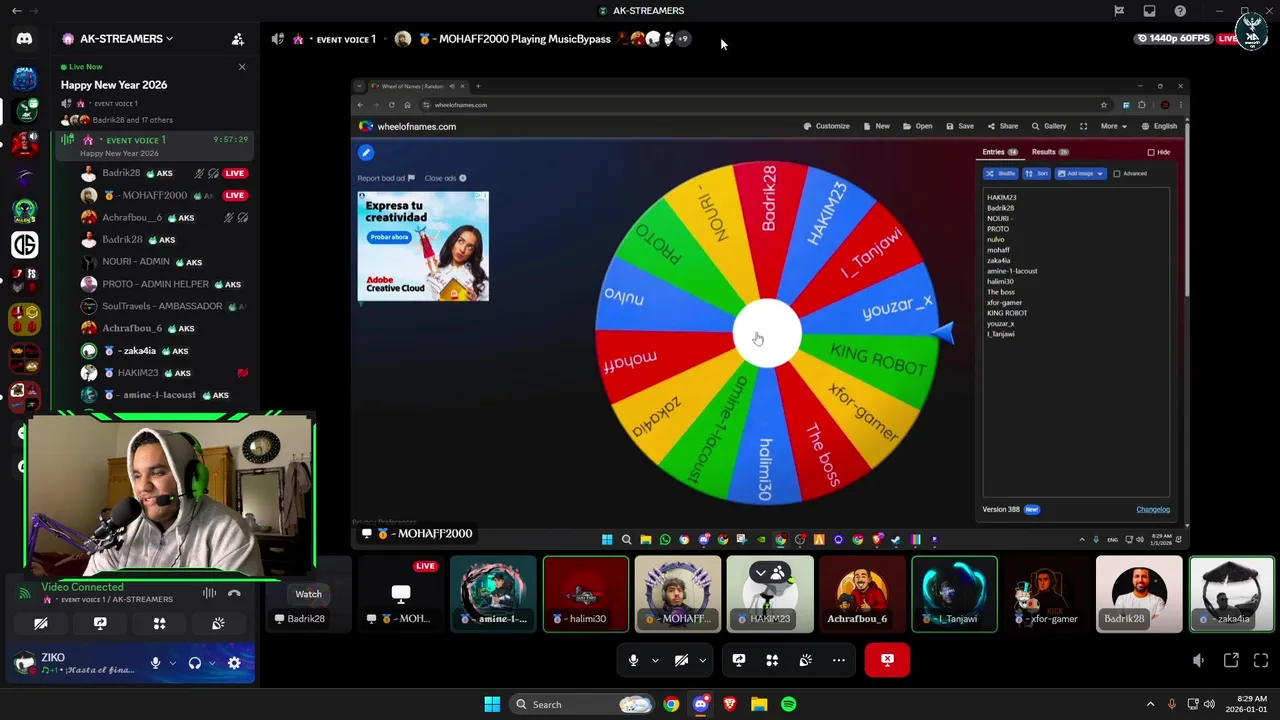
Task: Check the Advanced checkbox in entries panel
Action: (1117, 174)
